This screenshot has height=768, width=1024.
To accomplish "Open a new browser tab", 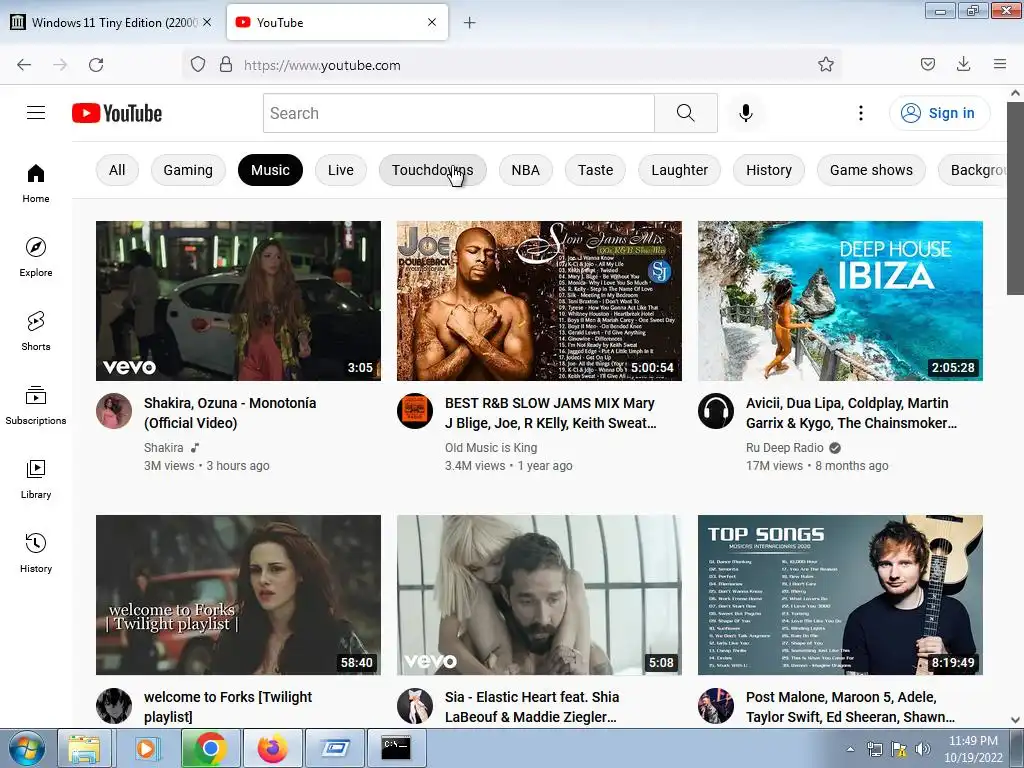I will click(x=470, y=23).
